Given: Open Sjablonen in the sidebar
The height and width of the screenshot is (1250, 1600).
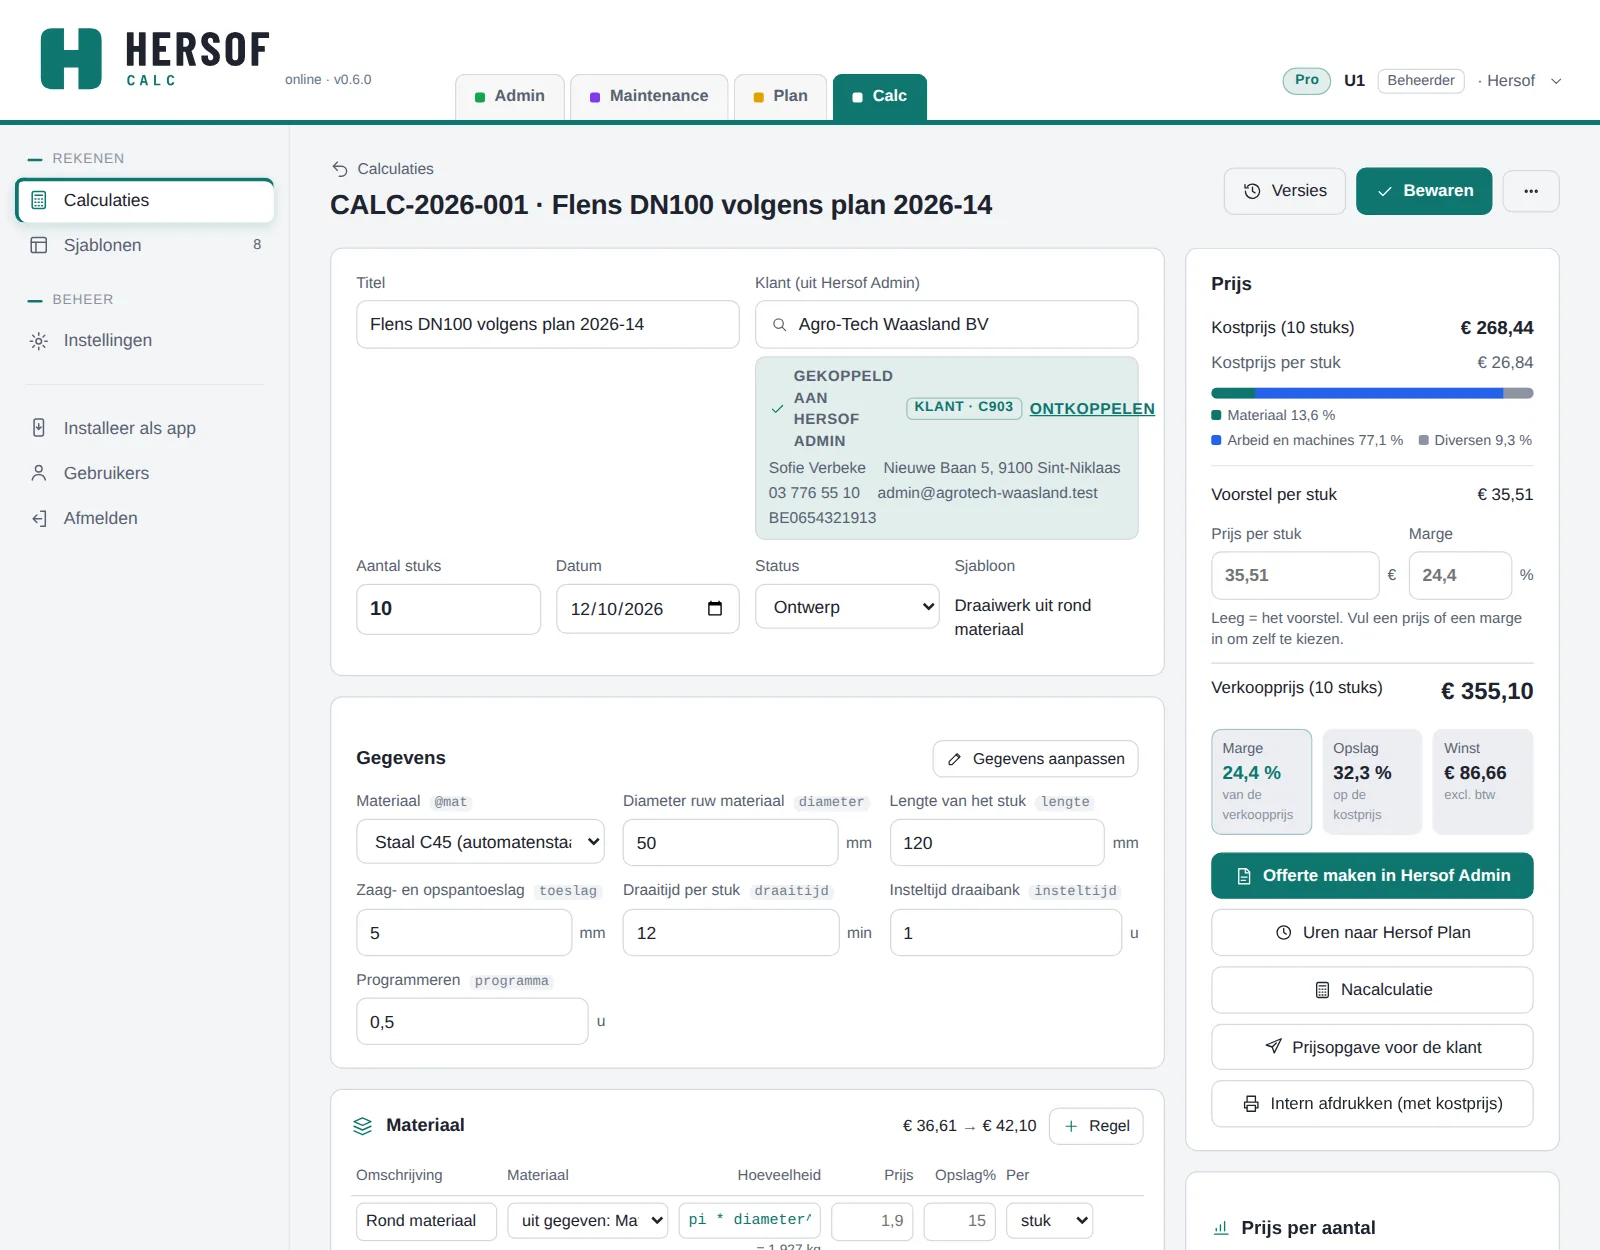Looking at the screenshot, I should tap(145, 245).
